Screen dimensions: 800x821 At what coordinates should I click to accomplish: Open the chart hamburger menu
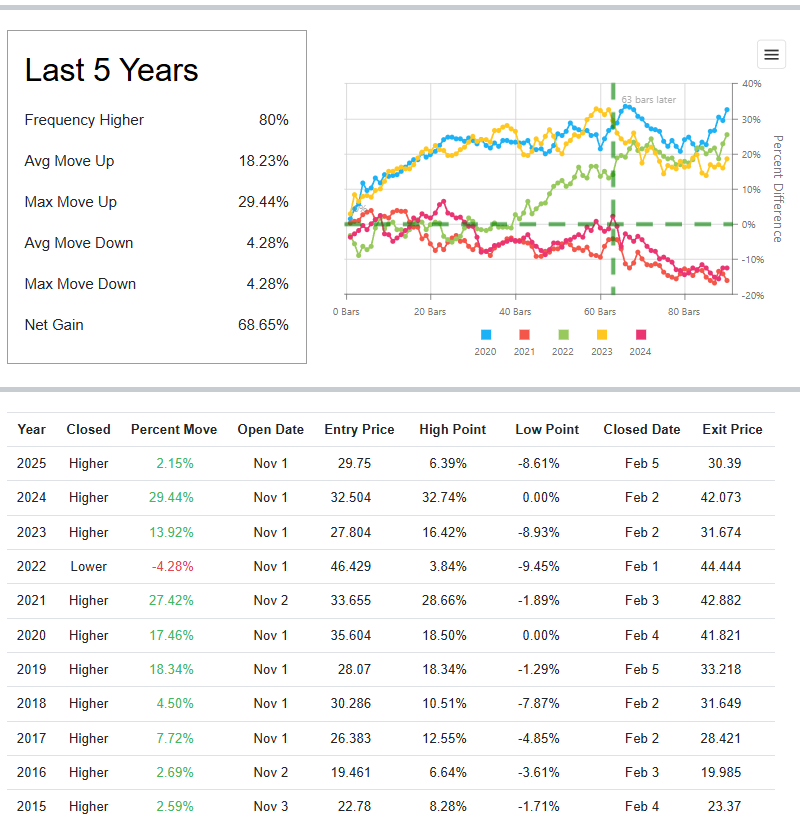pos(771,54)
